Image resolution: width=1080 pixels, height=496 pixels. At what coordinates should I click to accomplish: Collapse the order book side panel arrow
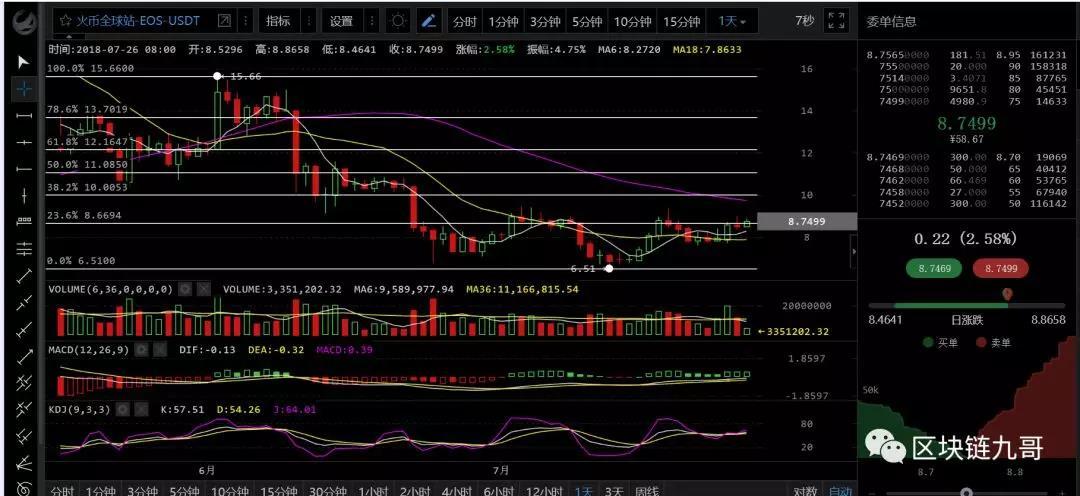click(854, 251)
